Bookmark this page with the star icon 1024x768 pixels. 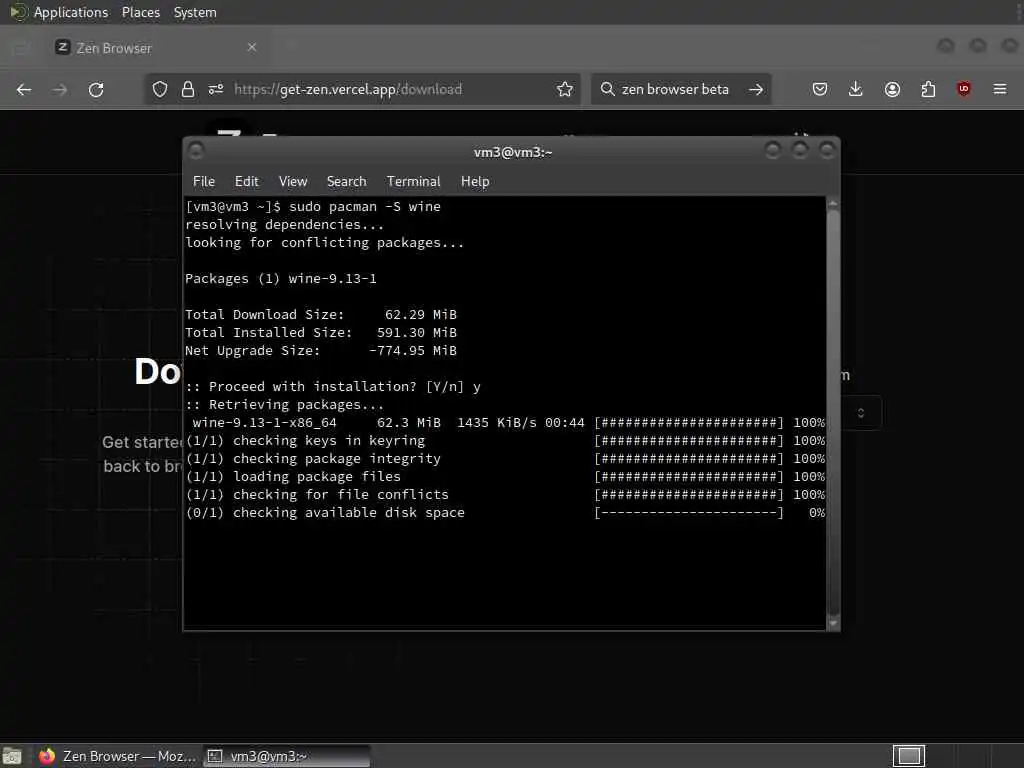pos(565,89)
